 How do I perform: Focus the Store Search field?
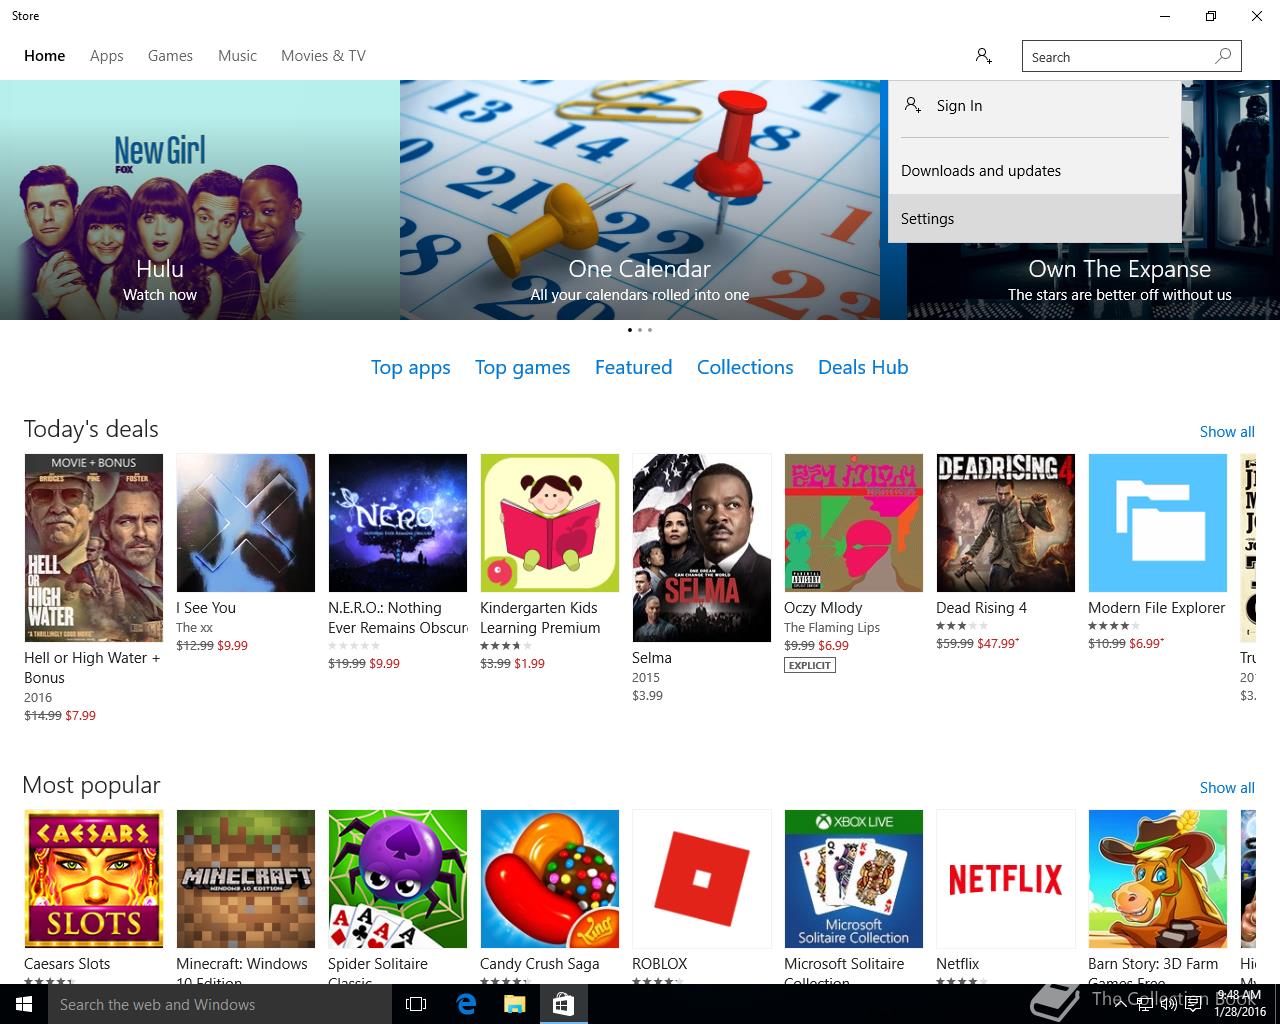coord(1119,56)
